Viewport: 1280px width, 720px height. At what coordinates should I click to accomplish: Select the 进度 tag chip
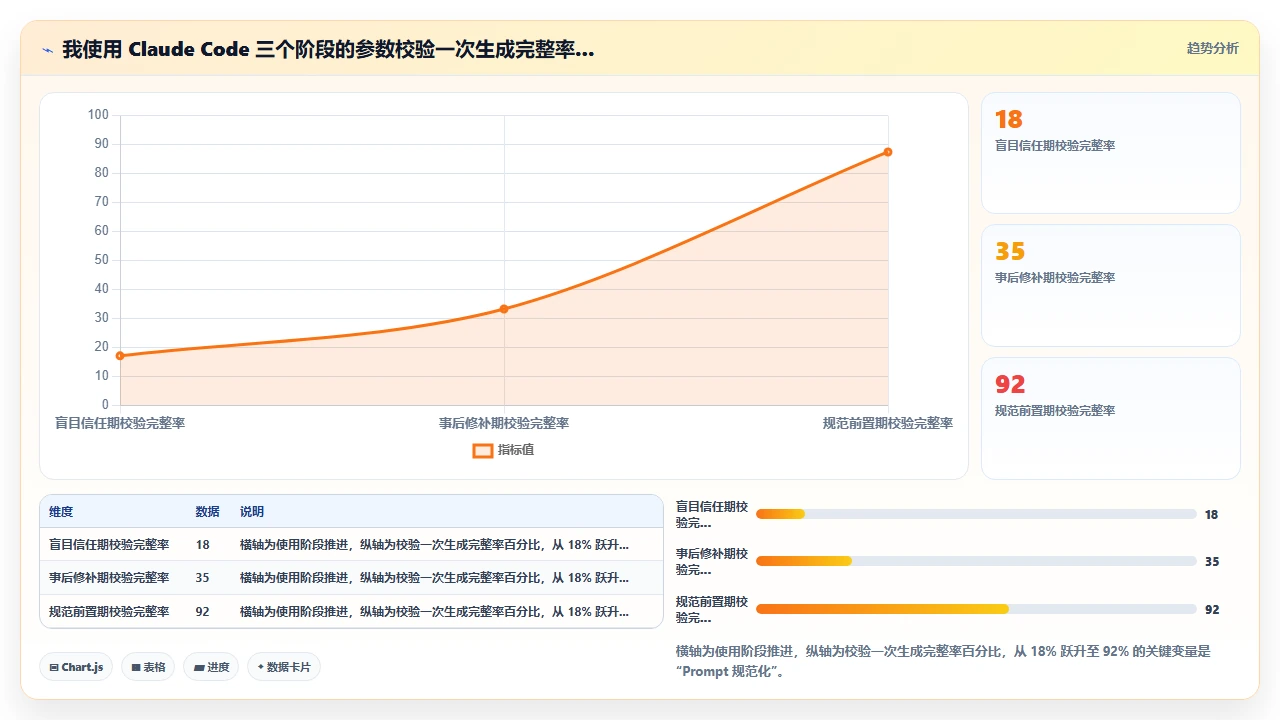point(211,667)
